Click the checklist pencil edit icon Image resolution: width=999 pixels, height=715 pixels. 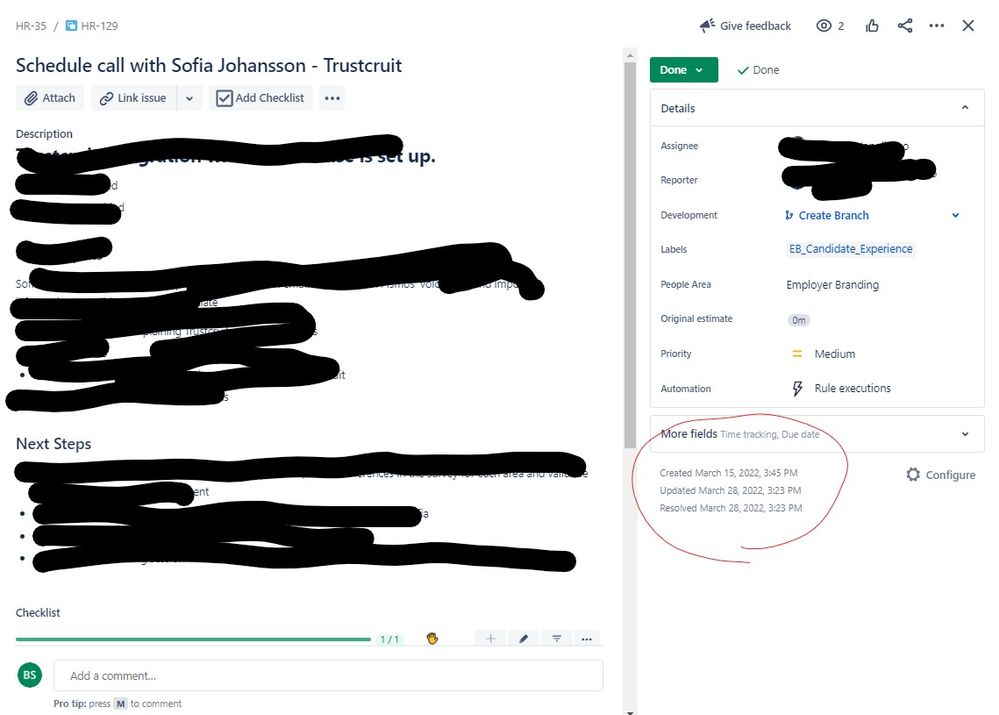(x=524, y=639)
